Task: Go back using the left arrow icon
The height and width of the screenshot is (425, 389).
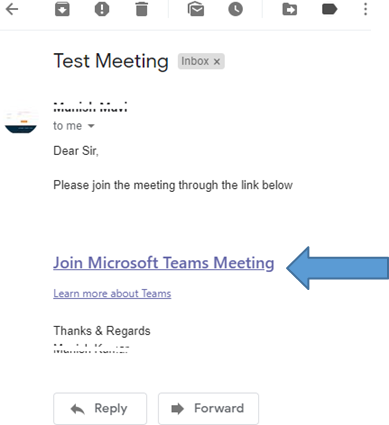Action: coord(12,9)
